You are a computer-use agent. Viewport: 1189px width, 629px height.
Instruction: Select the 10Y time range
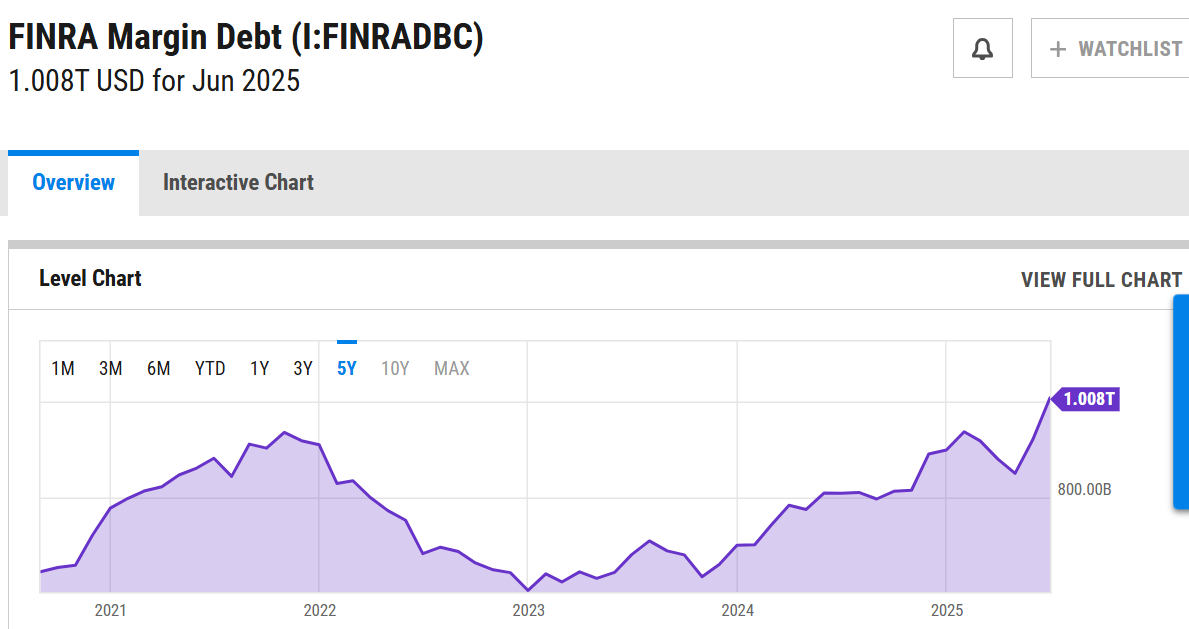coord(395,369)
